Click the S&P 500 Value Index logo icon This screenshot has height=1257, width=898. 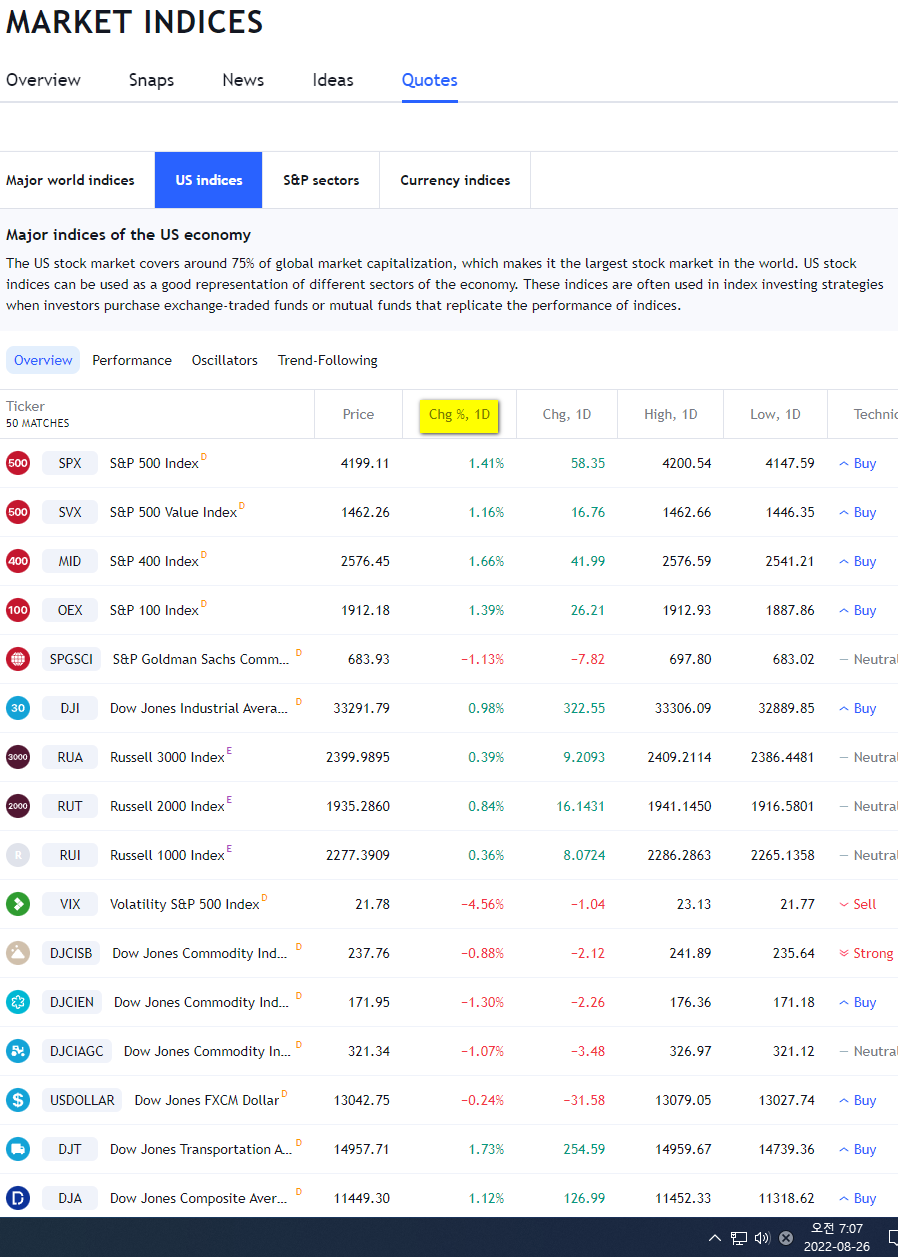(x=18, y=512)
